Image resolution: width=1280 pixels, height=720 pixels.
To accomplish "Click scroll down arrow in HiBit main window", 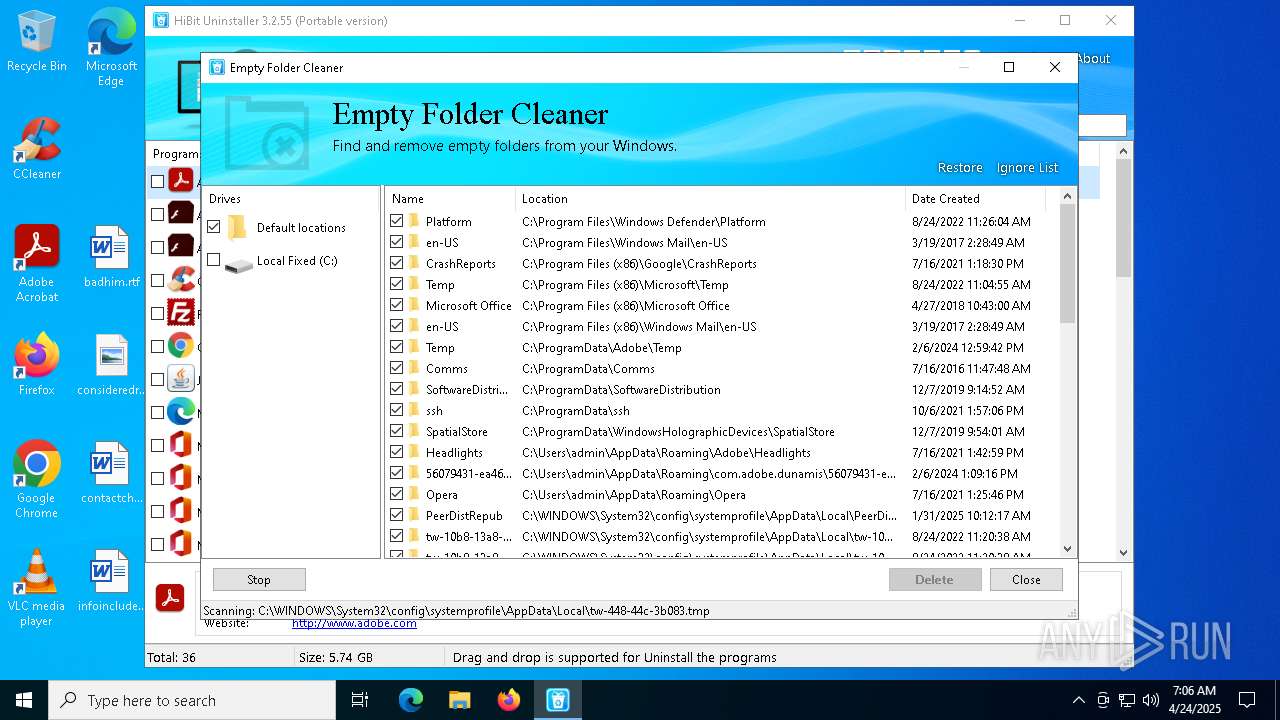I will pos(1124,552).
